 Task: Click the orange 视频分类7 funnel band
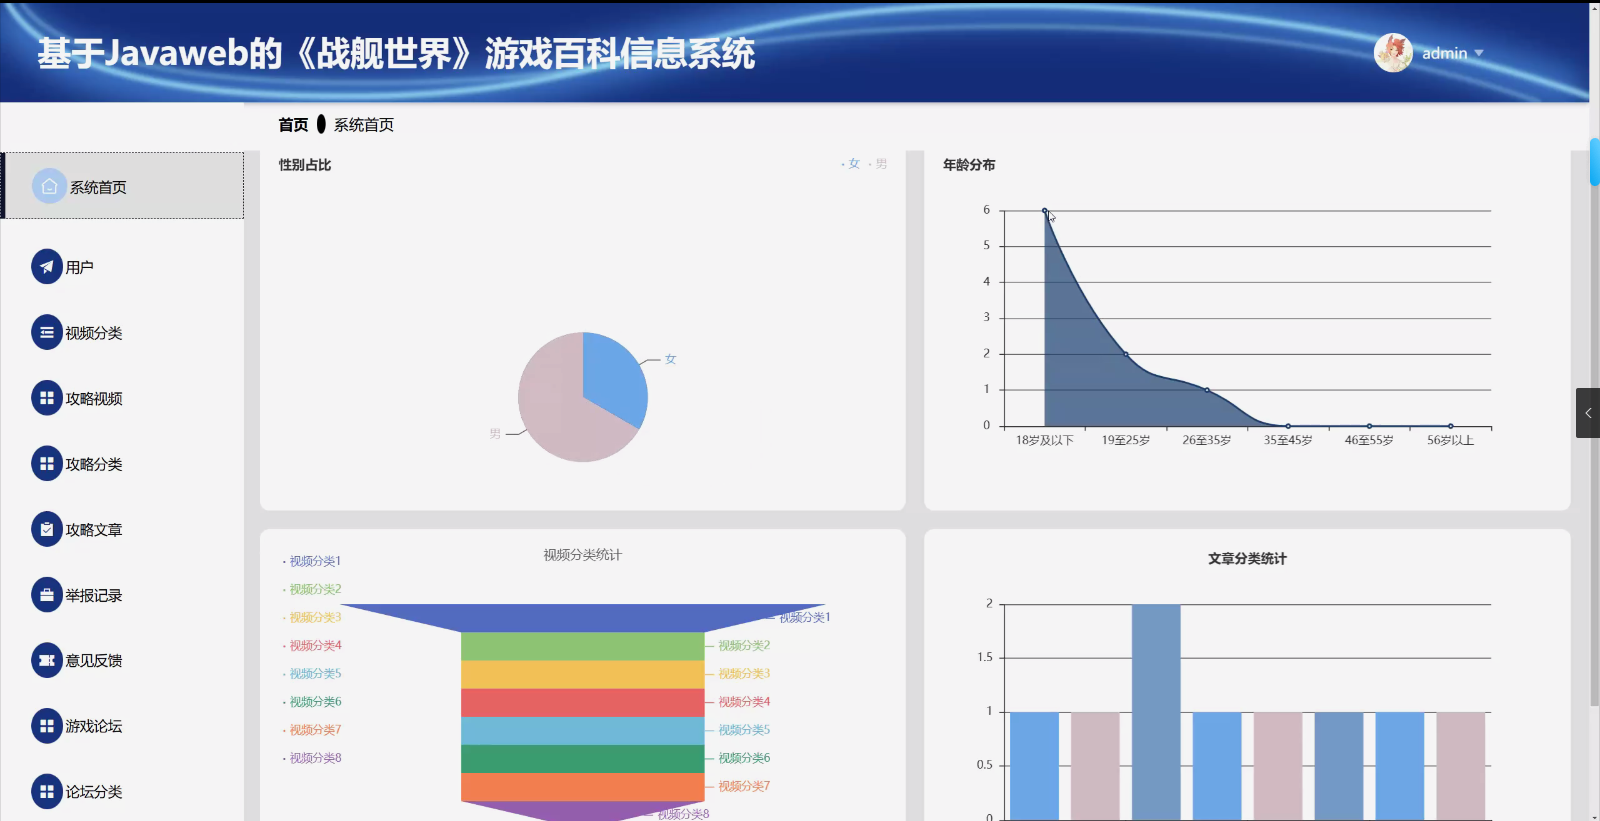click(583, 786)
